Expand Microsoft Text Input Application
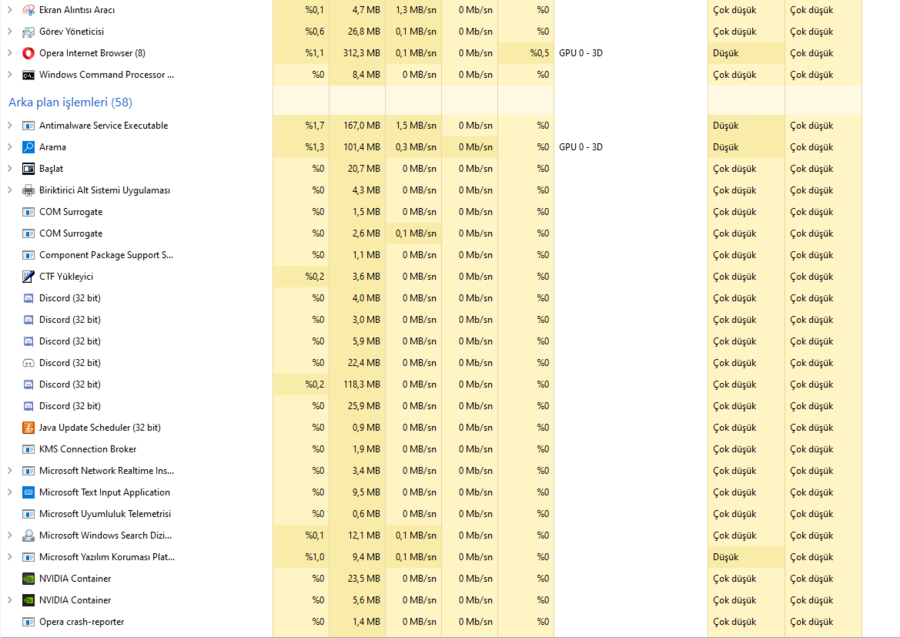The width and height of the screenshot is (900, 638). pos(10,492)
